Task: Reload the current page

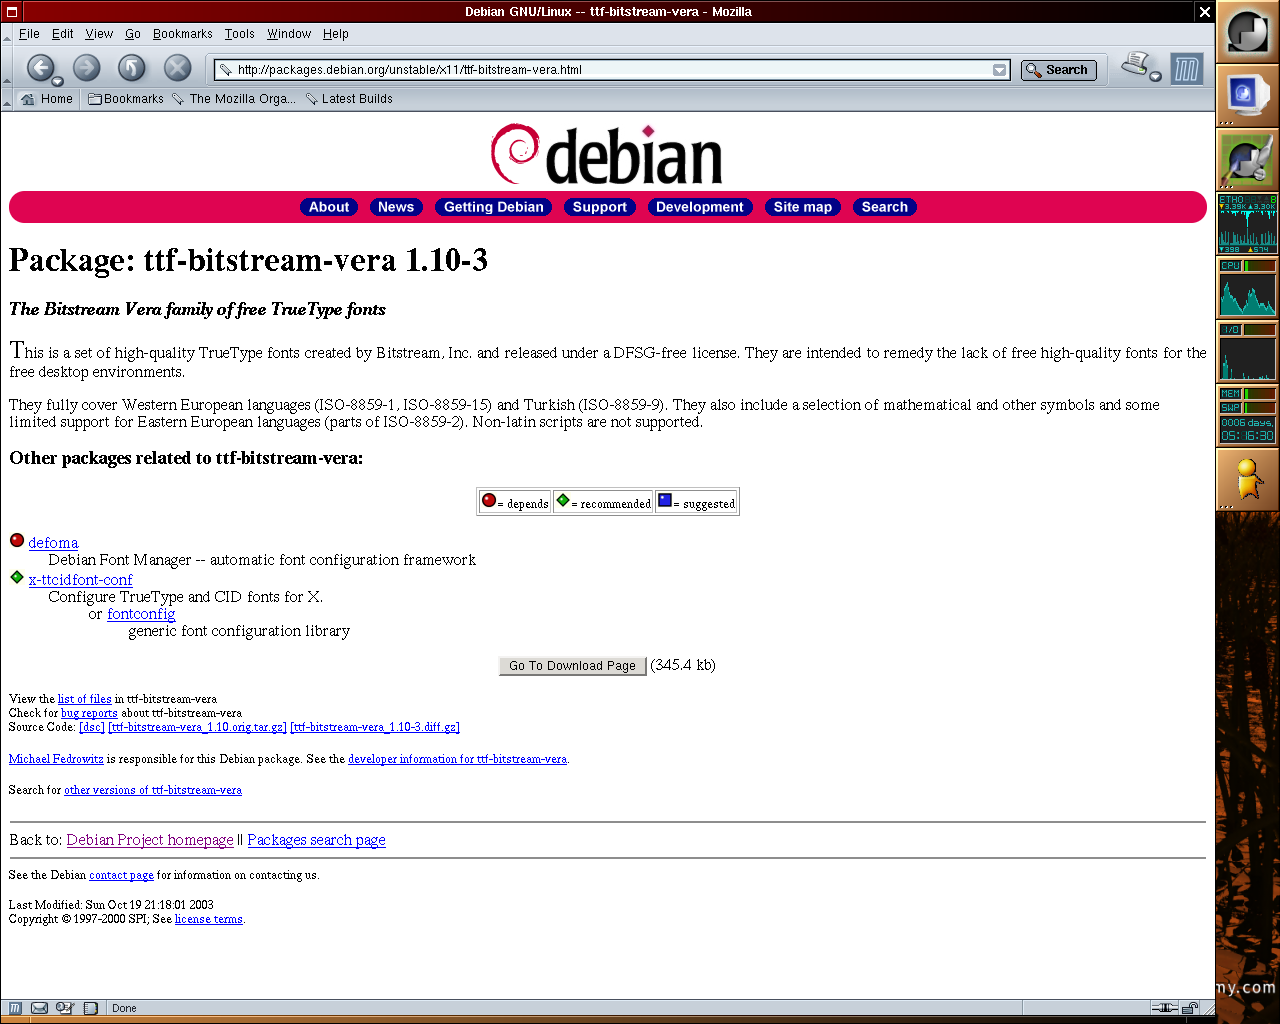Action: 132,68
